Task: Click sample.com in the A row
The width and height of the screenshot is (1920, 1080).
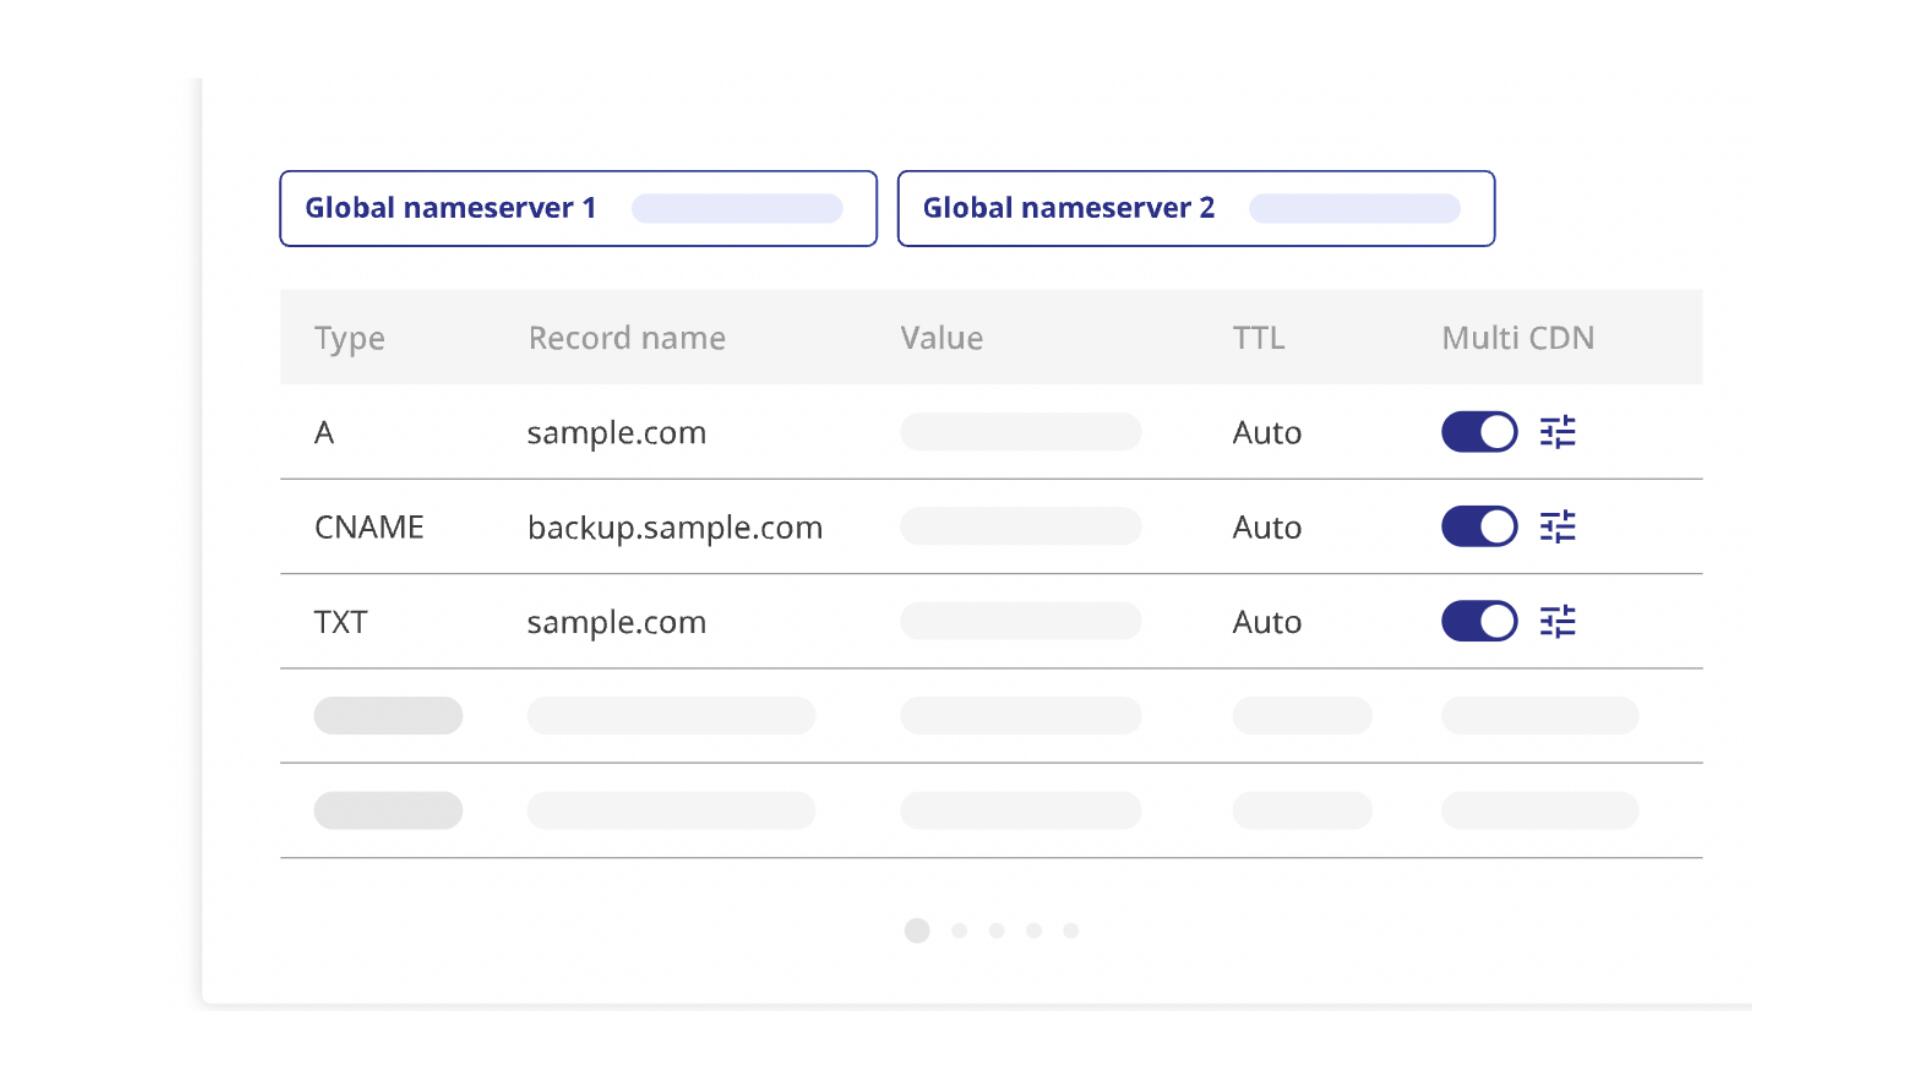Action: 617,433
